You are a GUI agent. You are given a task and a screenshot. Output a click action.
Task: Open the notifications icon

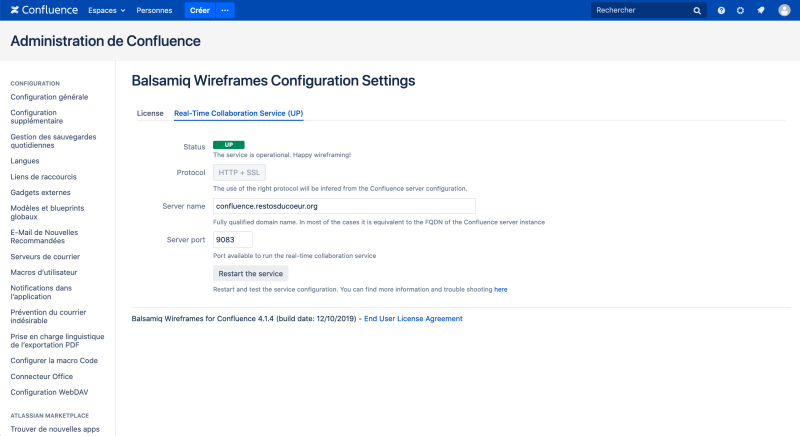tap(760, 10)
